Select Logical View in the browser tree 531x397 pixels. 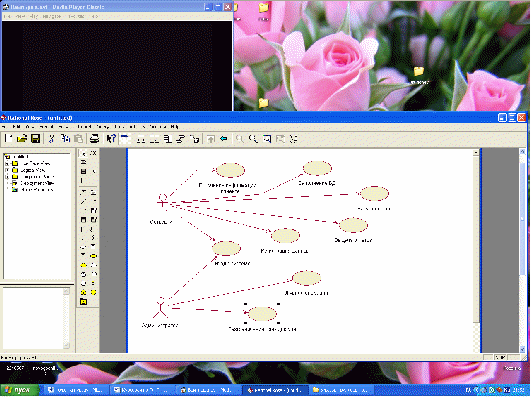33,170
